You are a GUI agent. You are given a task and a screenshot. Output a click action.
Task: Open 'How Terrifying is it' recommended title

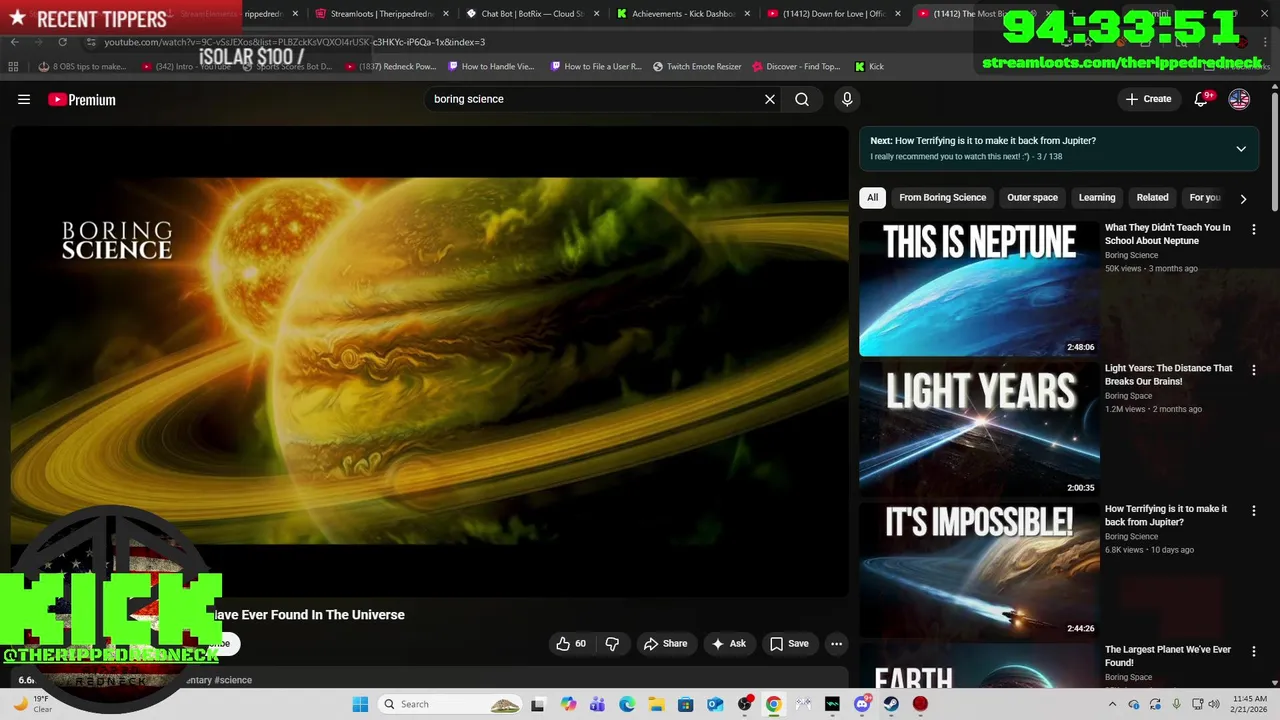(x=1165, y=515)
